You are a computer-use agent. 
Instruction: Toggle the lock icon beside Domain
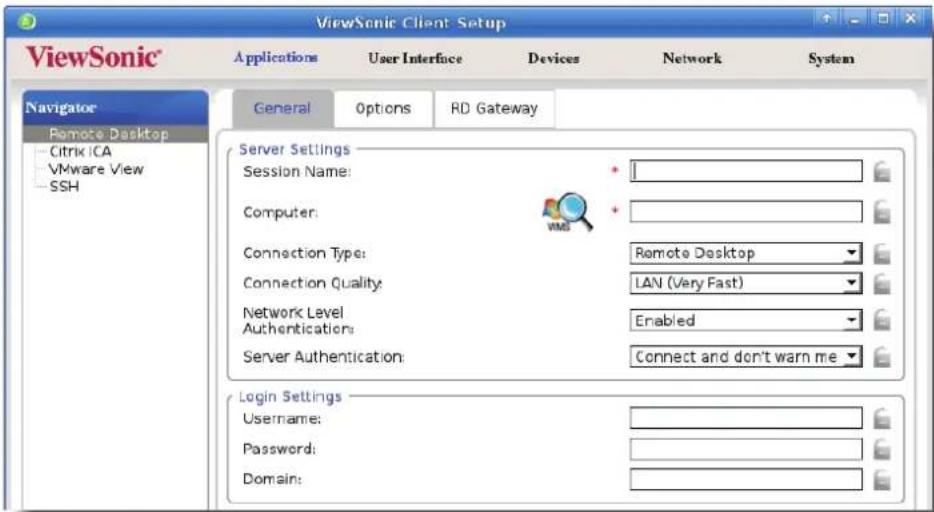882,480
